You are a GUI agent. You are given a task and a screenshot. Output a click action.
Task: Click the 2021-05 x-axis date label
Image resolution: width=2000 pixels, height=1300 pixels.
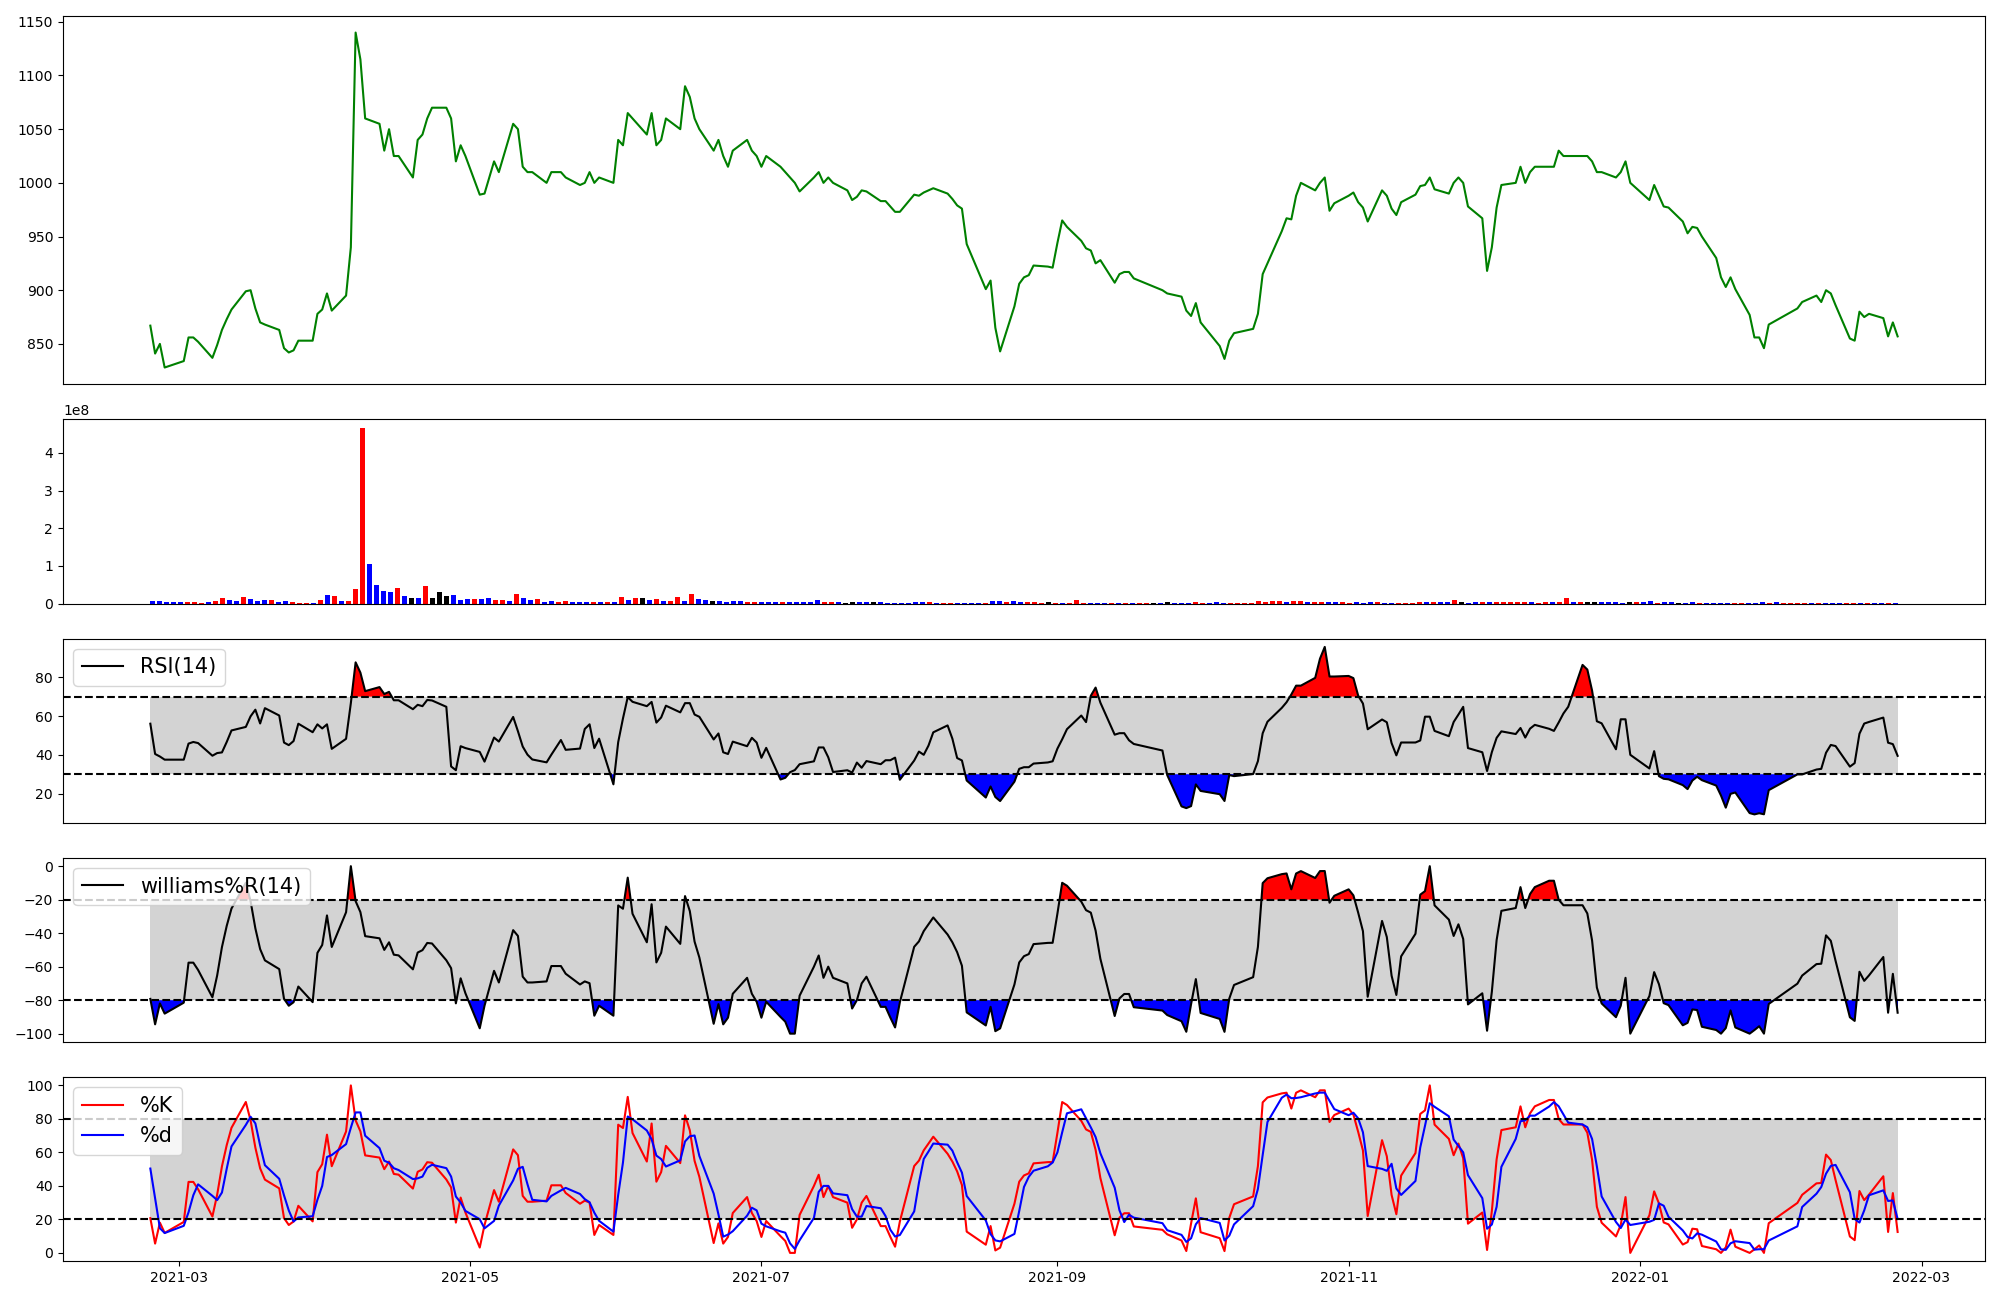pyautogui.click(x=469, y=1277)
